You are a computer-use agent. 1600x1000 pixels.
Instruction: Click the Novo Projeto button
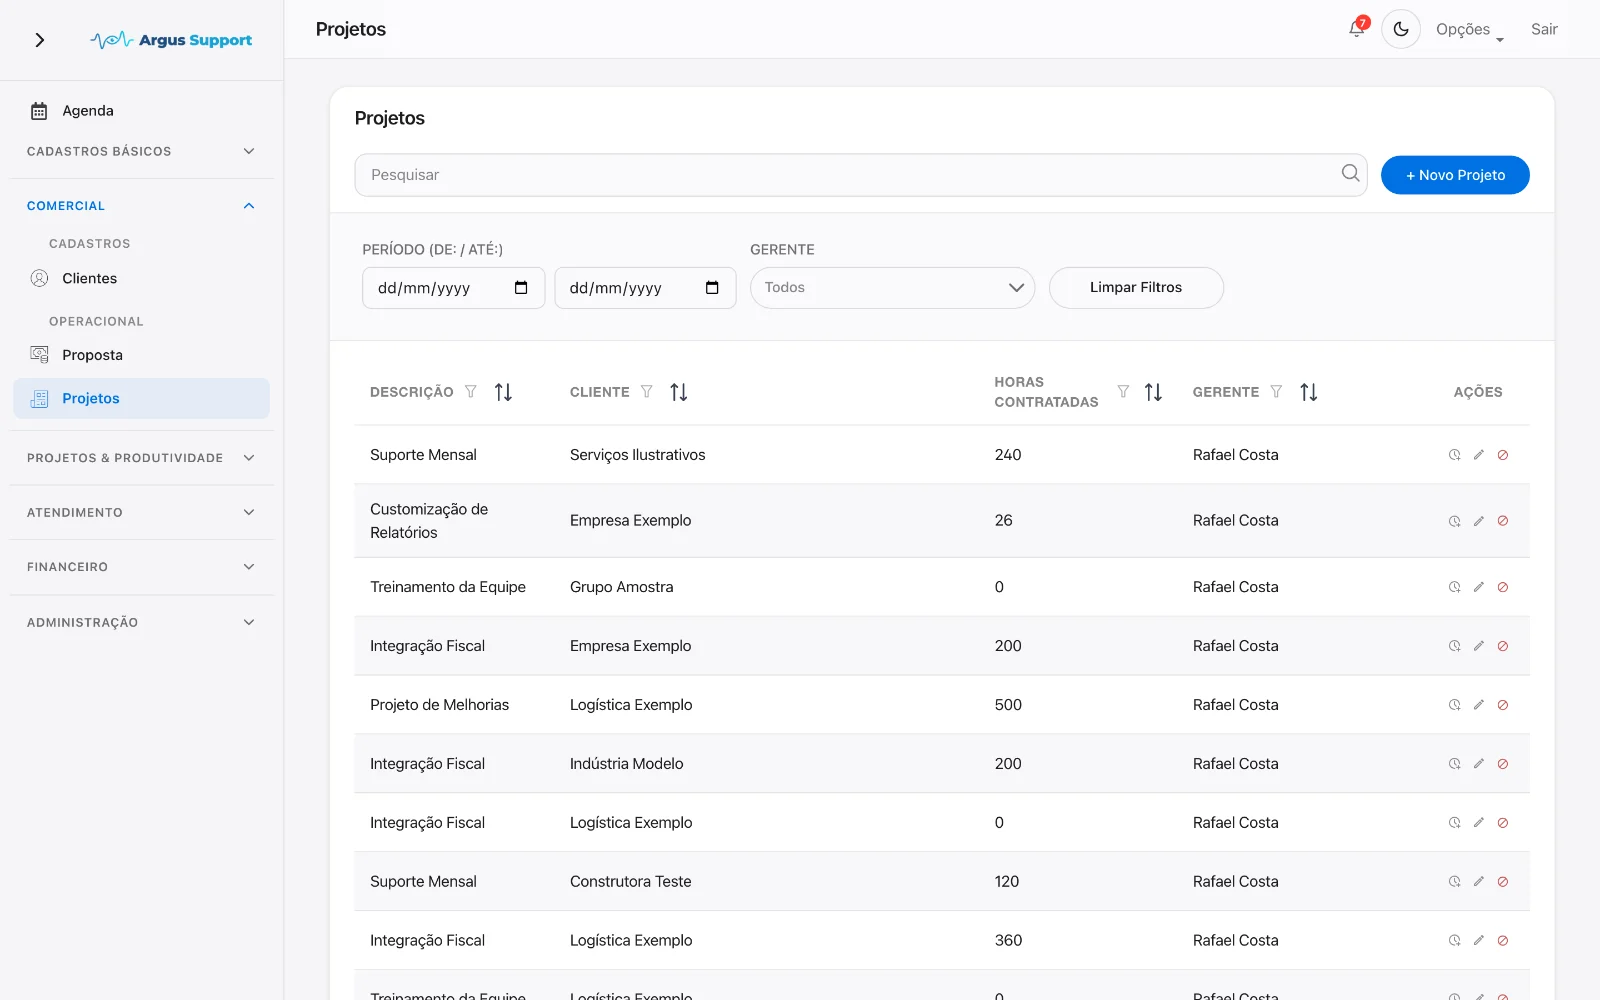(1455, 175)
